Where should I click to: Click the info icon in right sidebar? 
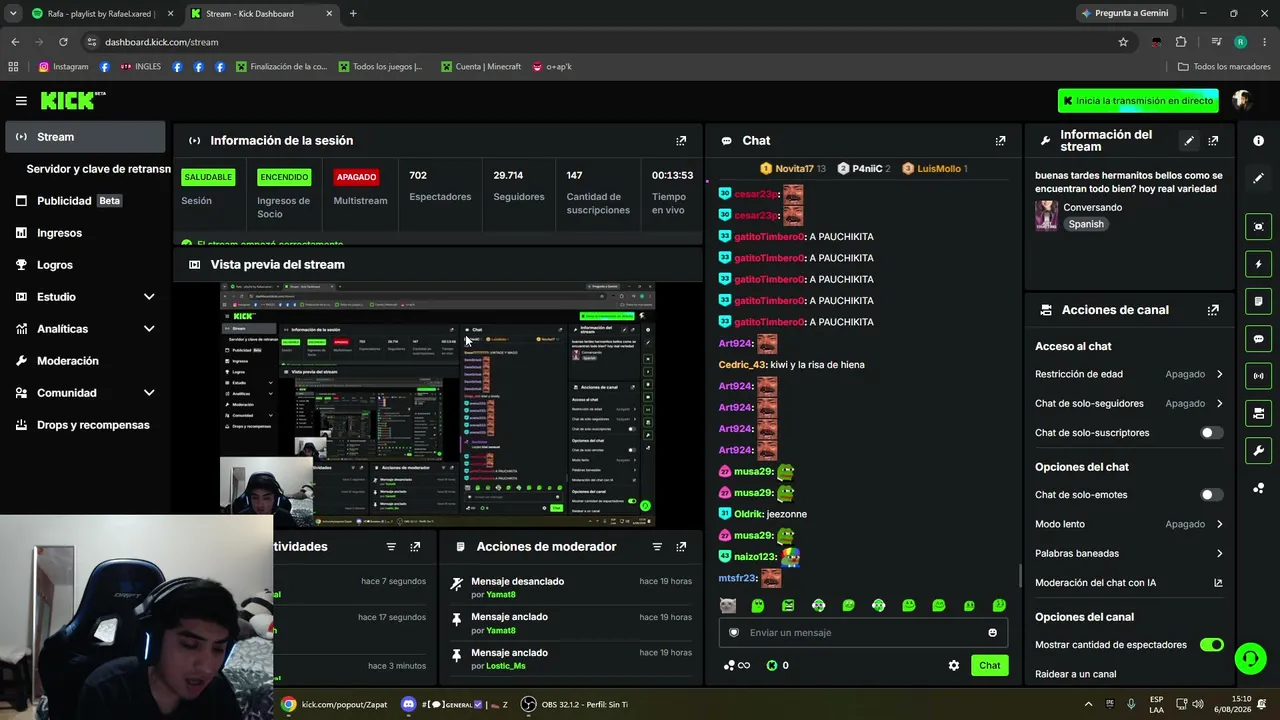coord(1258,141)
